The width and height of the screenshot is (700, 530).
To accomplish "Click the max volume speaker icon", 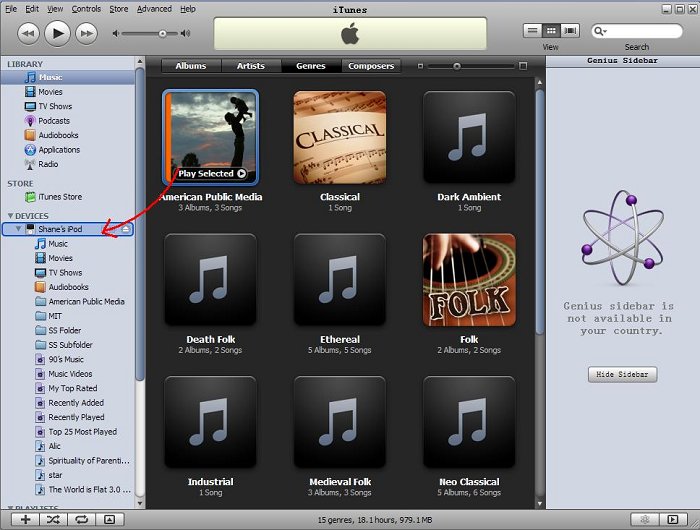I will [x=185, y=33].
